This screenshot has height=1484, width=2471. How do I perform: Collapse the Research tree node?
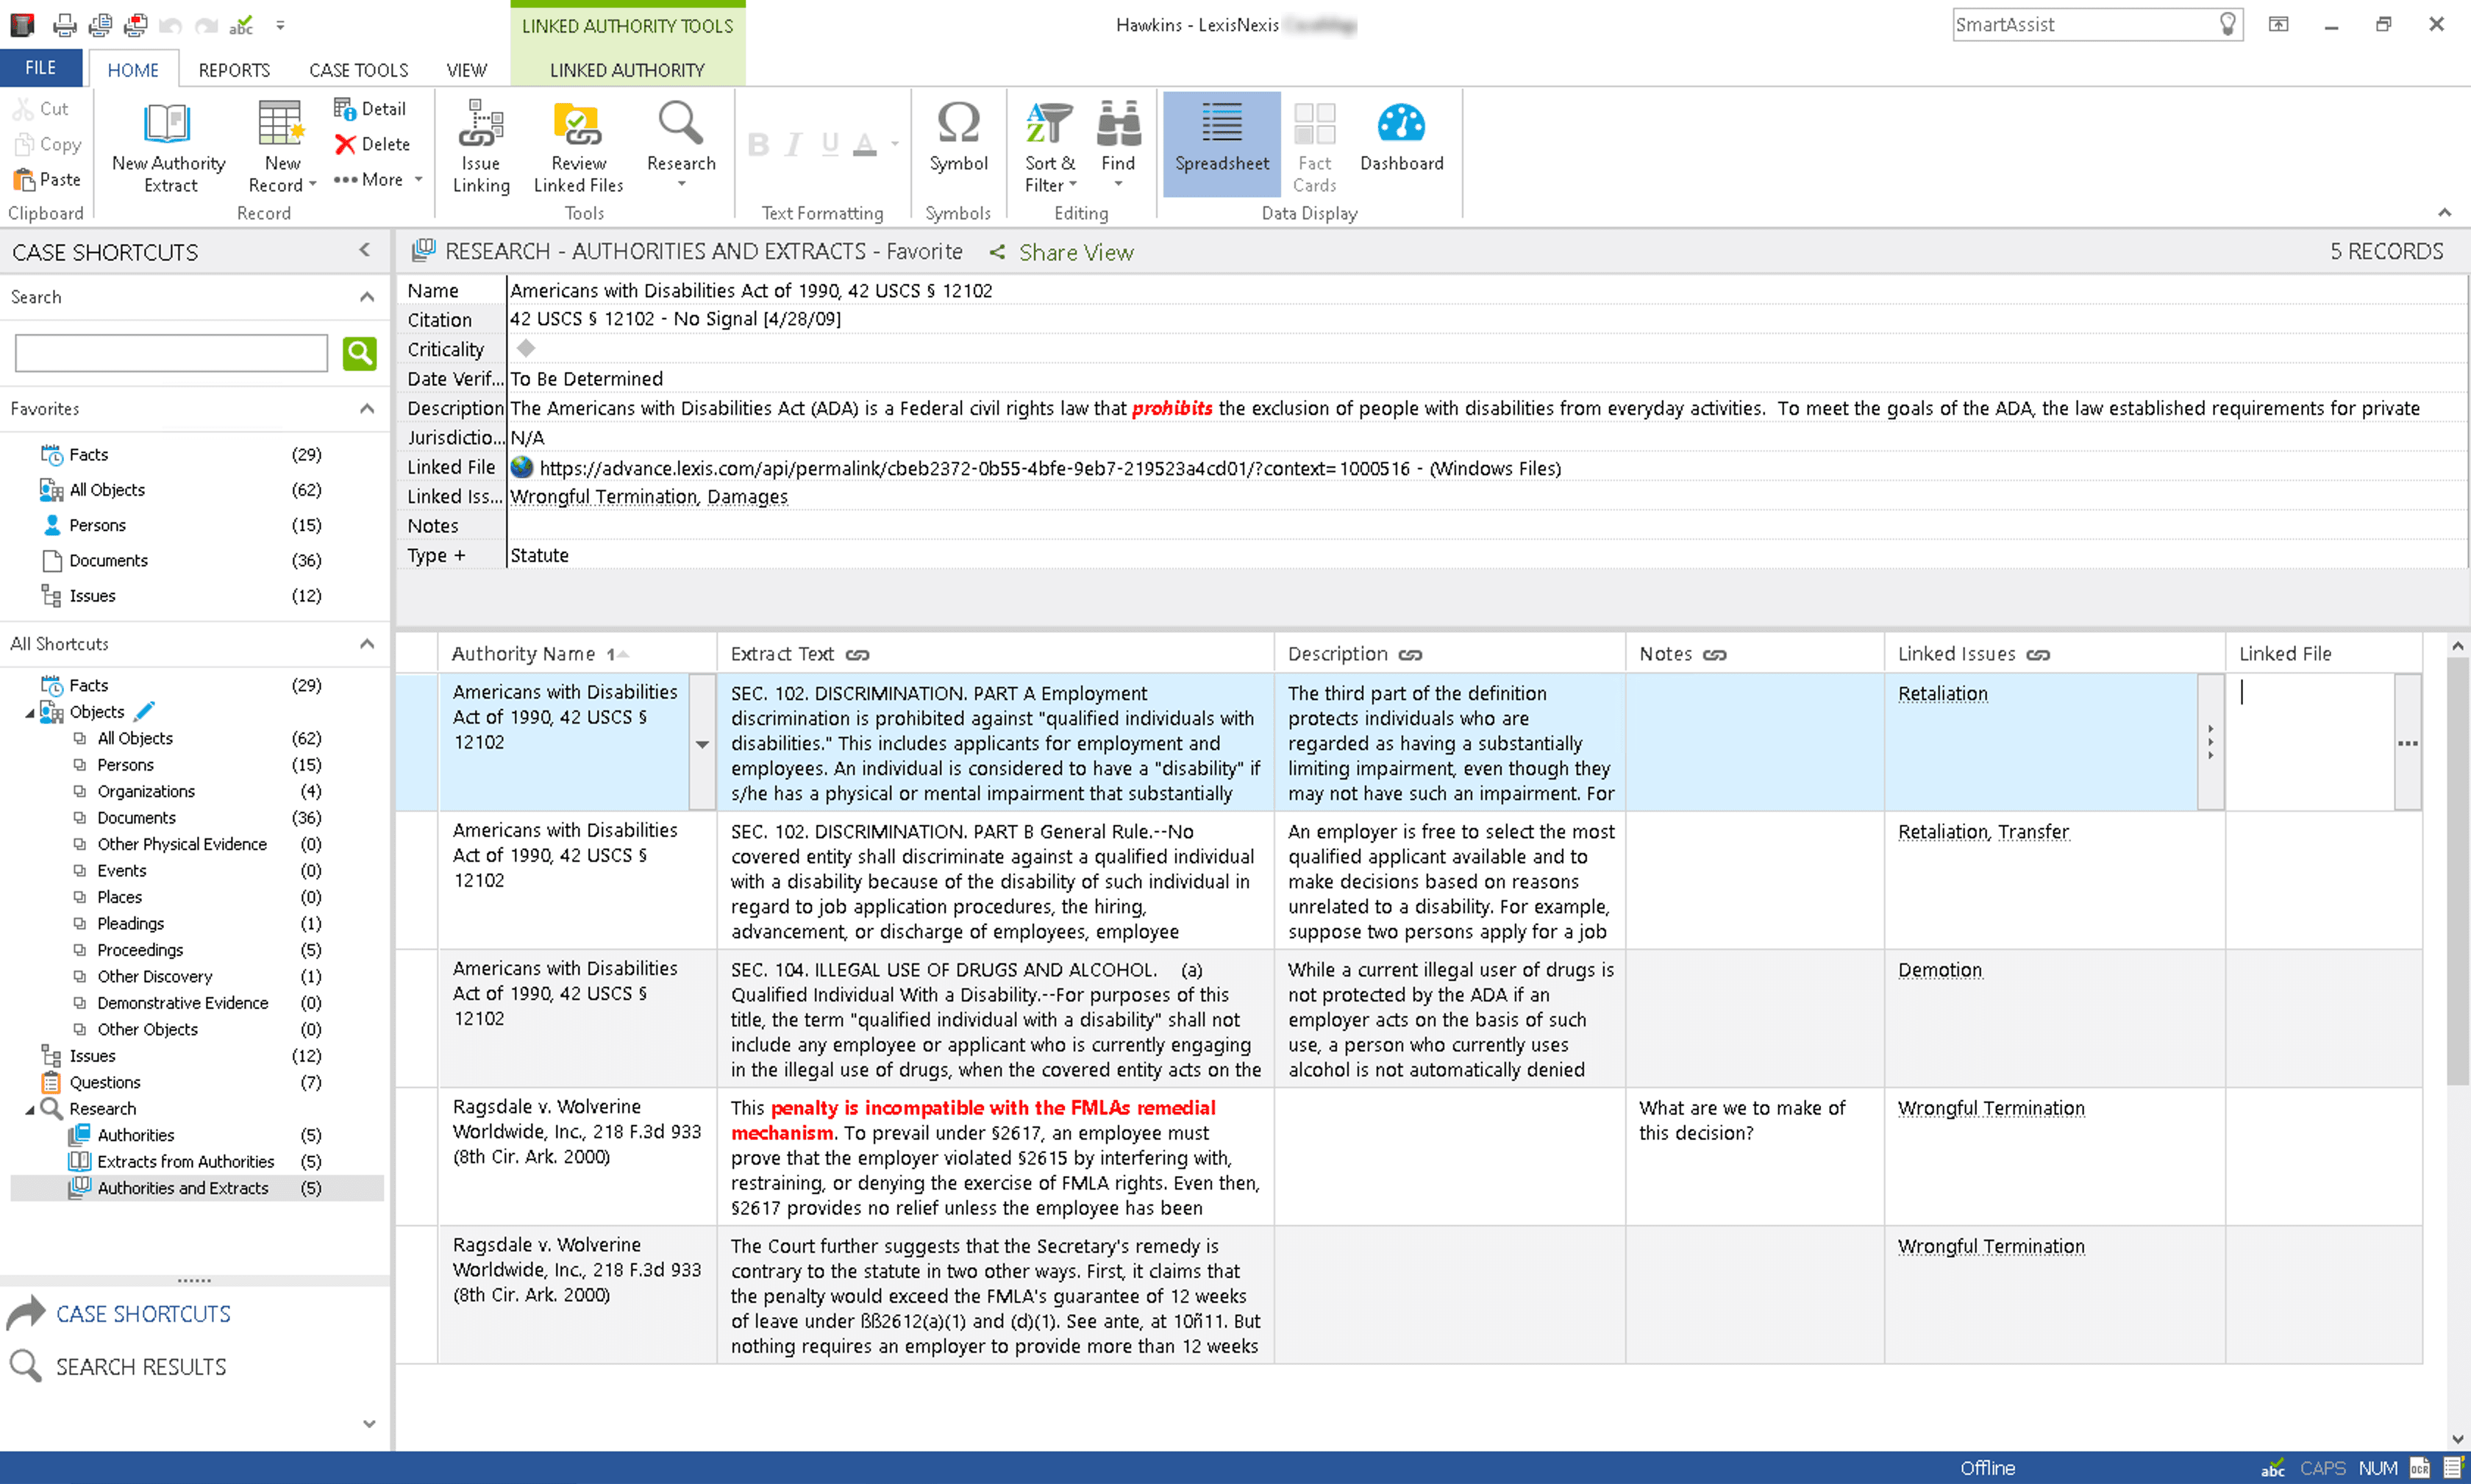[x=29, y=1109]
